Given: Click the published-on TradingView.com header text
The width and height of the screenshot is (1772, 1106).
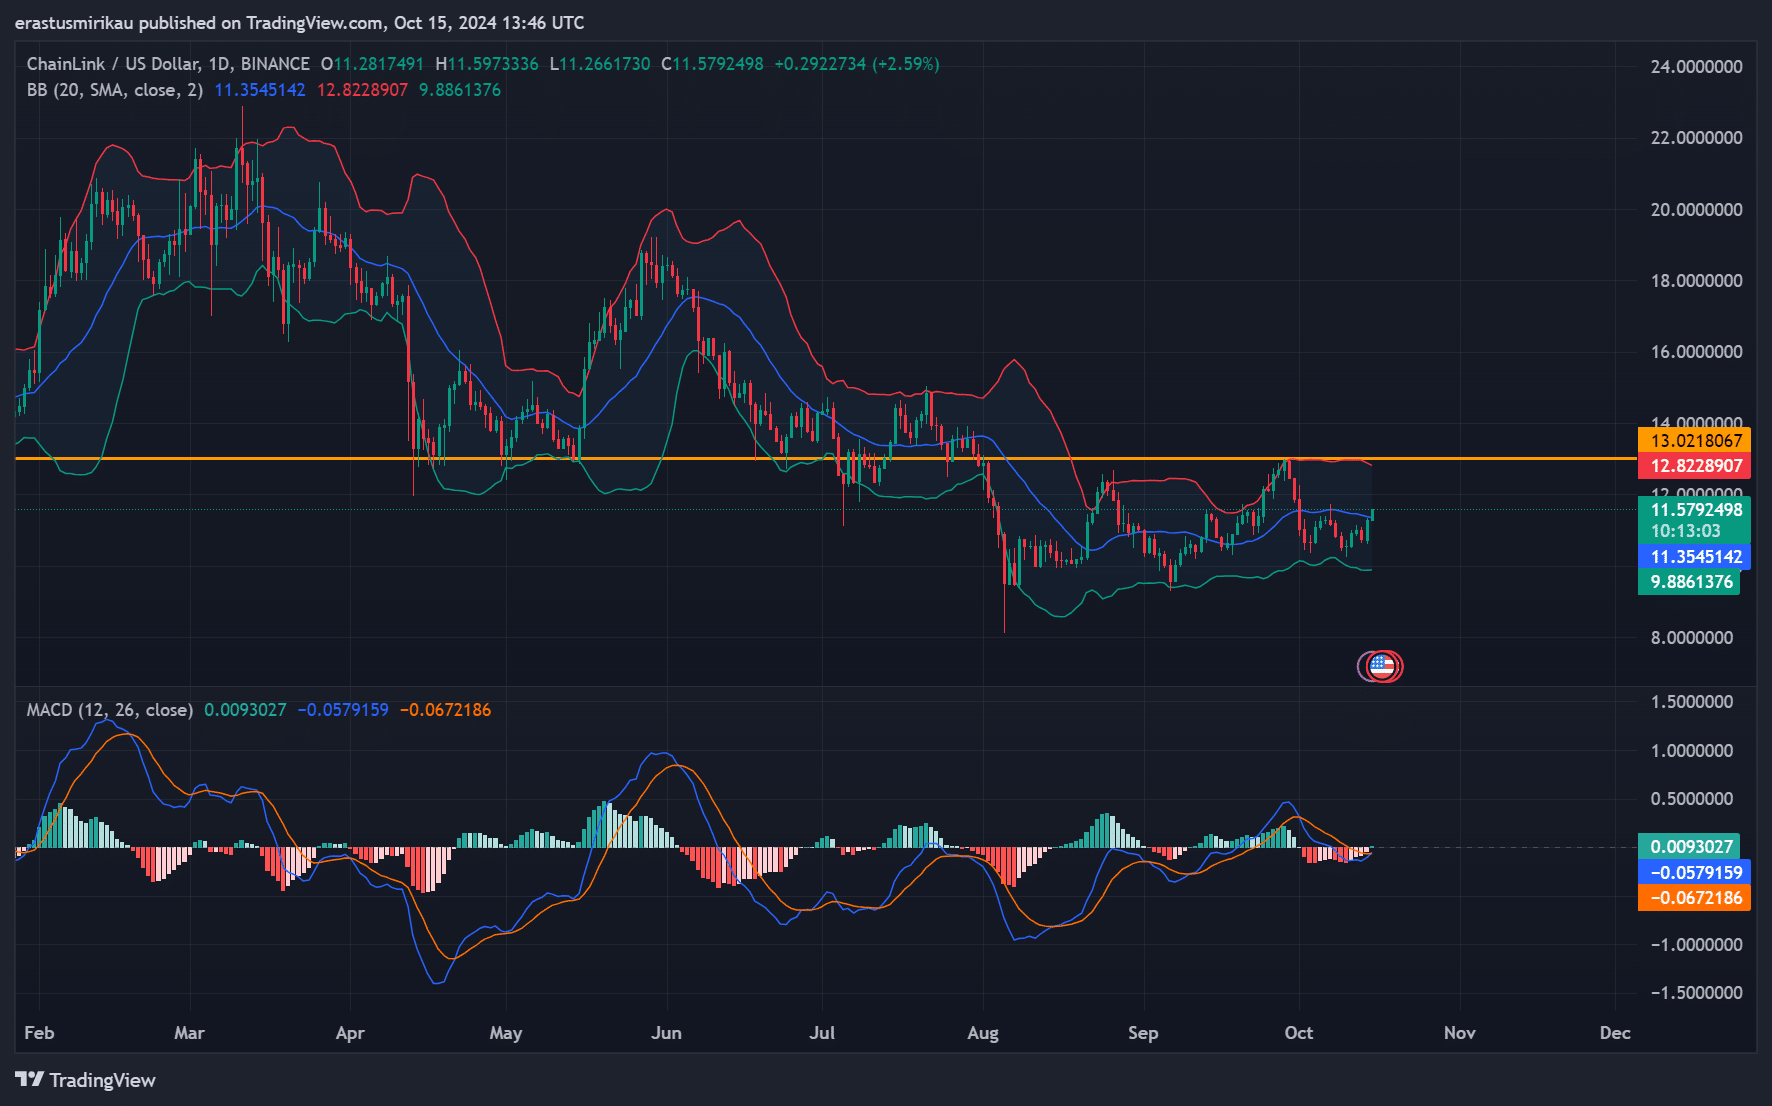Looking at the screenshot, I should [x=300, y=23].
